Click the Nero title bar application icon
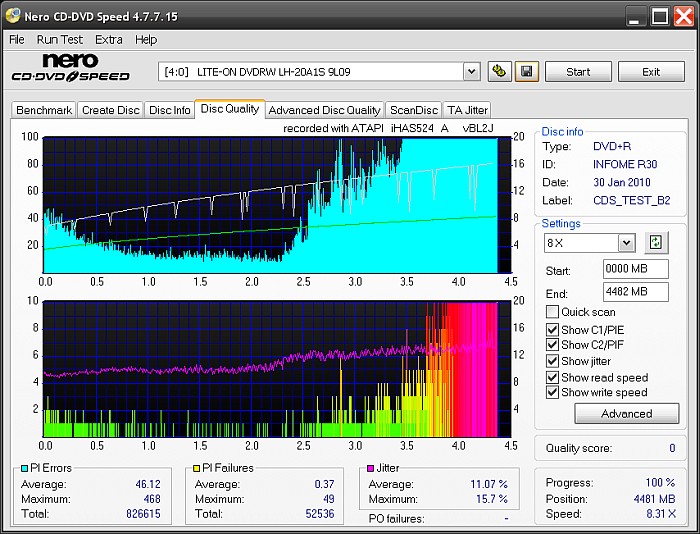 (x=13, y=15)
